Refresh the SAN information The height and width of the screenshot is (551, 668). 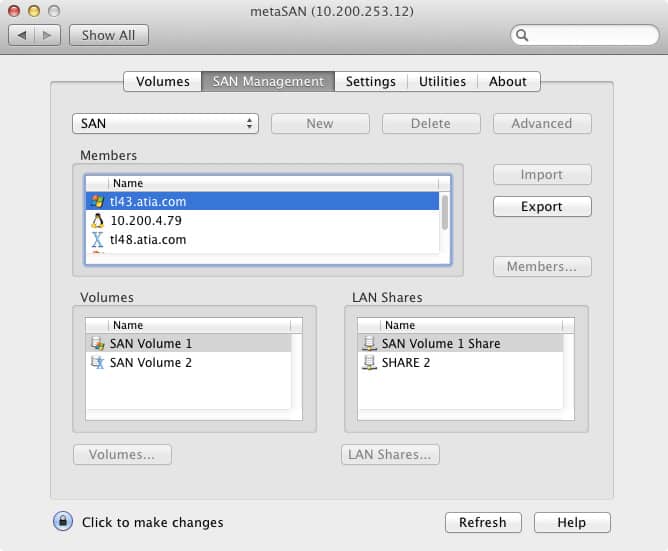(x=483, y=522)
